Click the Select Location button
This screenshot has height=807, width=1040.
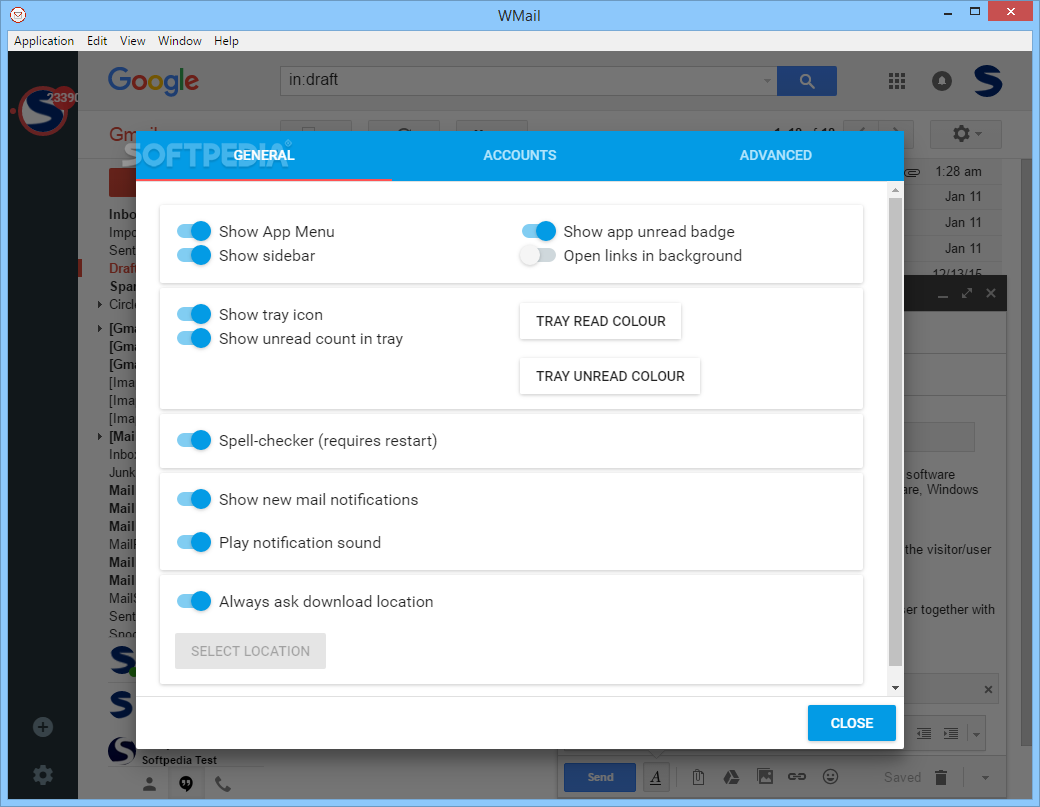tap(250, 651)
